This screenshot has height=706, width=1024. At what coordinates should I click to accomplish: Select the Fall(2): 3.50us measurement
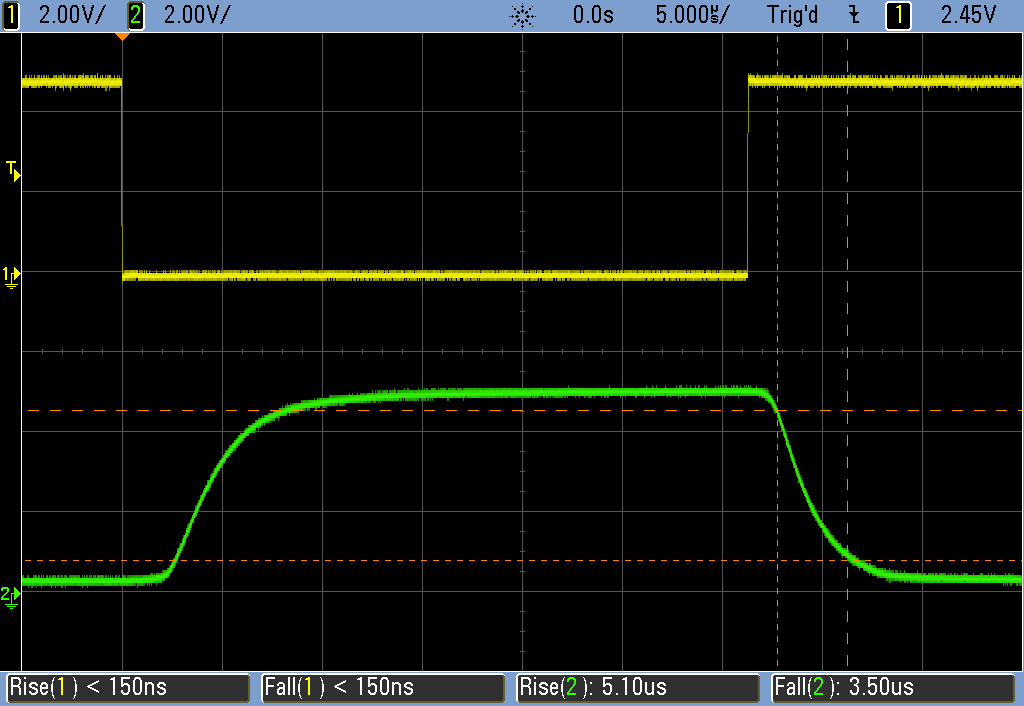pyautogui.click(x=893, y=688)
